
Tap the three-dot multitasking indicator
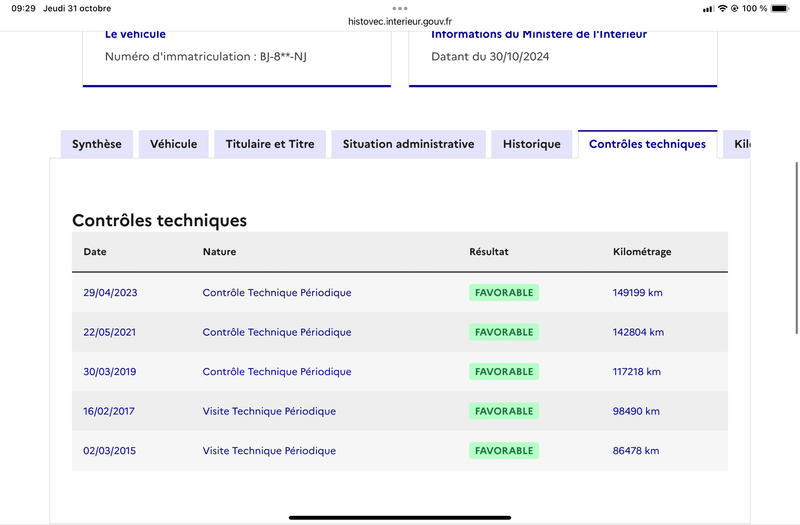400,8
